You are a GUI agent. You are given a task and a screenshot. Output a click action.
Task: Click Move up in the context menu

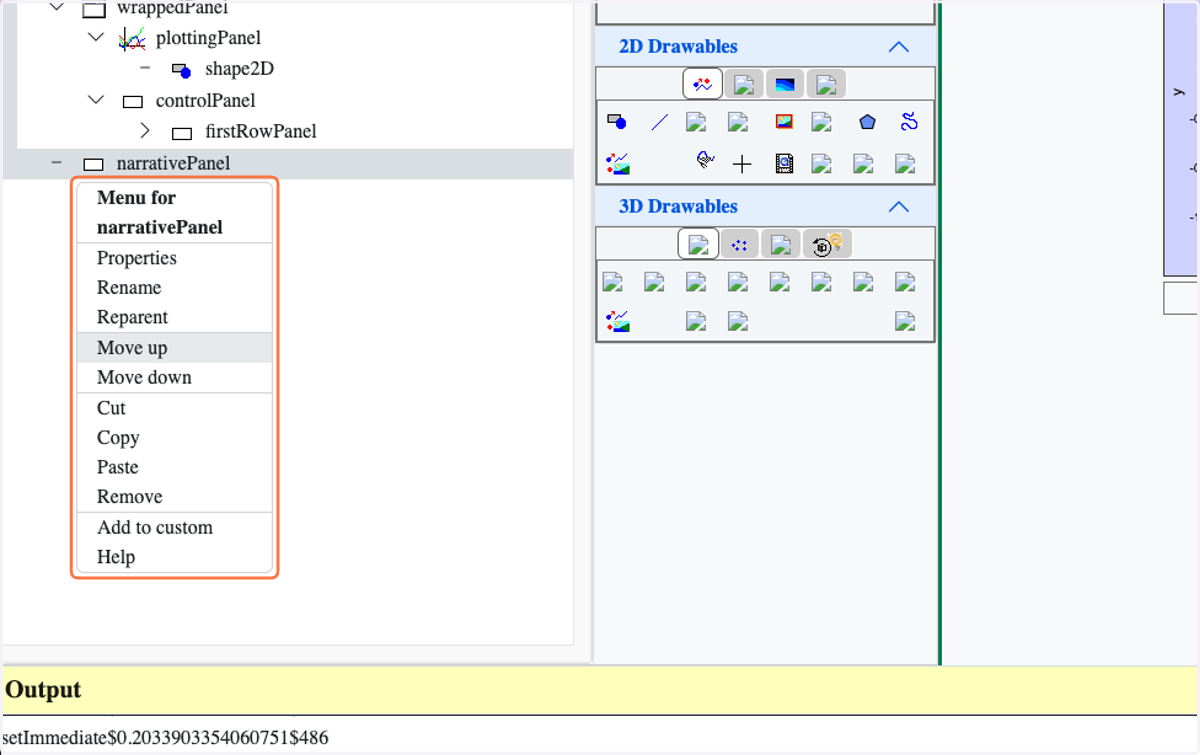coord(174,348)
